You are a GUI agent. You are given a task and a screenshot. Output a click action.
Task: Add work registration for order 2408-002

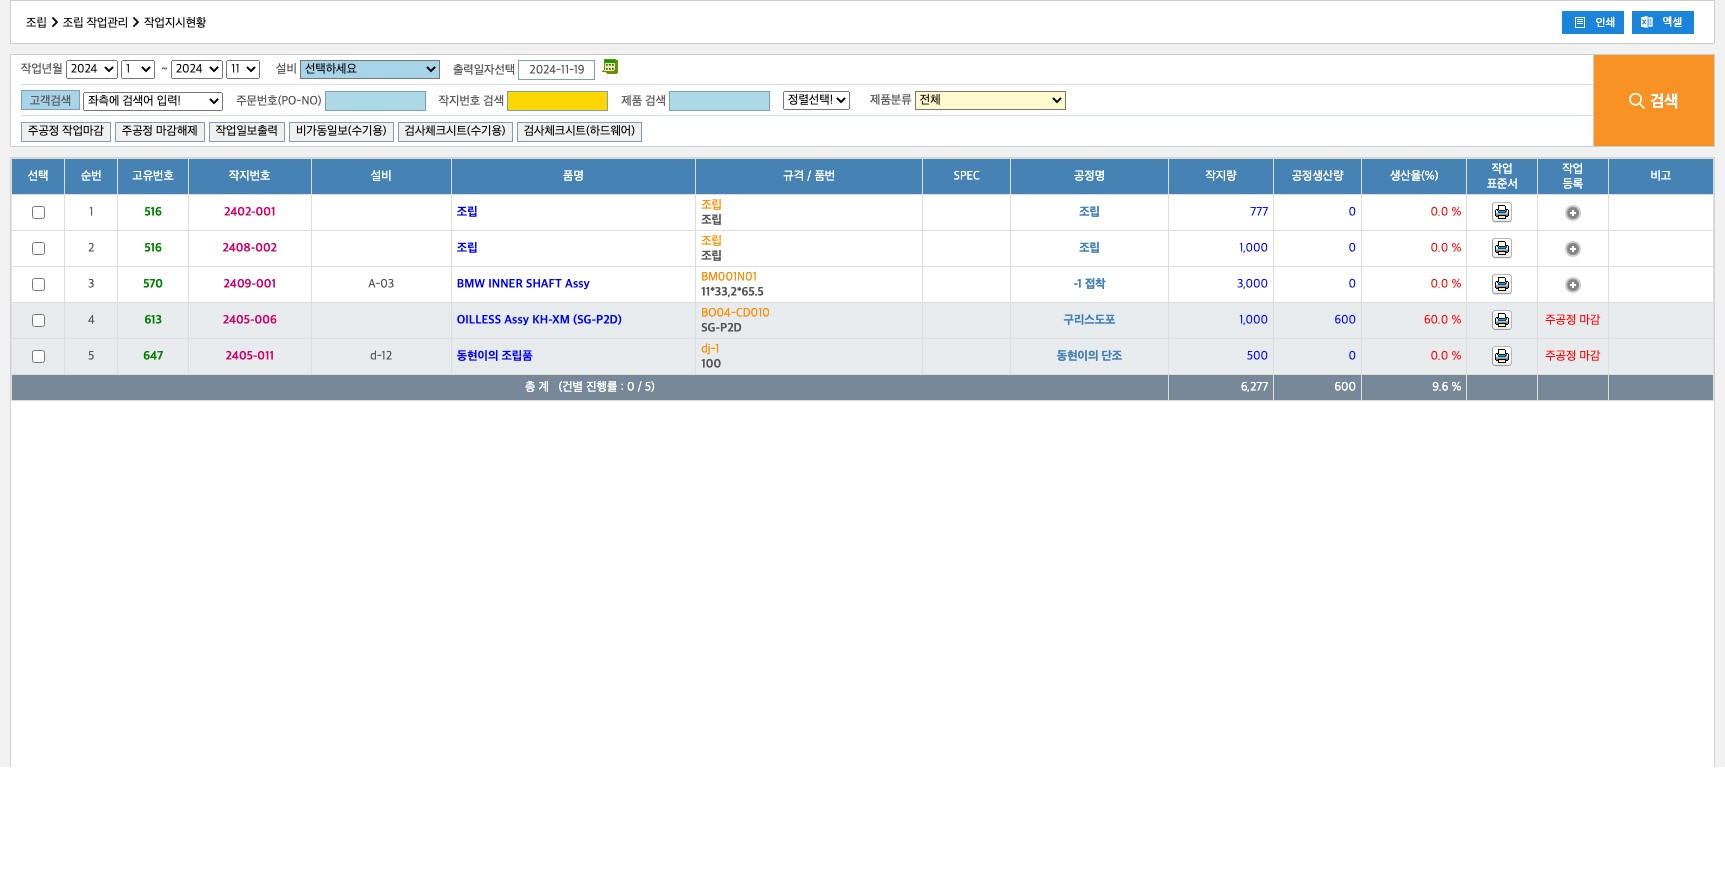(x=1572, y=249)
